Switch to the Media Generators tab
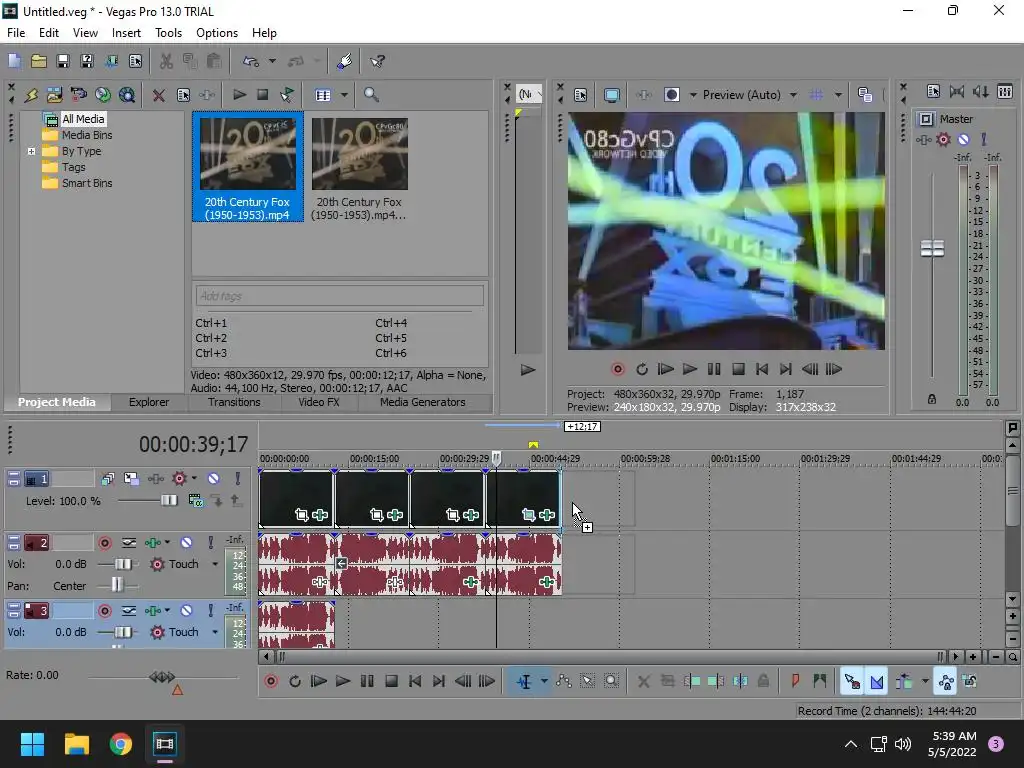The height and width of the screenshot is (768, 1024). pyautogui.click(x=423, y=402)
